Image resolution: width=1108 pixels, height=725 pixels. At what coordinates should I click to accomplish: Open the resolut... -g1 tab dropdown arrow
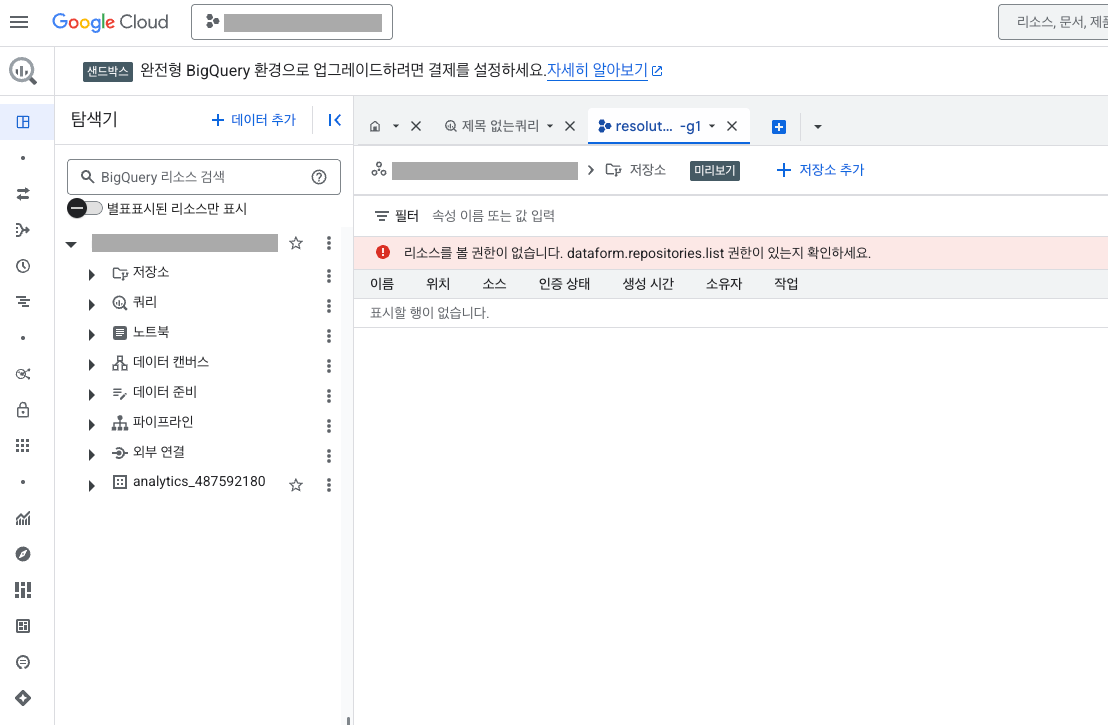coord(712,126)
